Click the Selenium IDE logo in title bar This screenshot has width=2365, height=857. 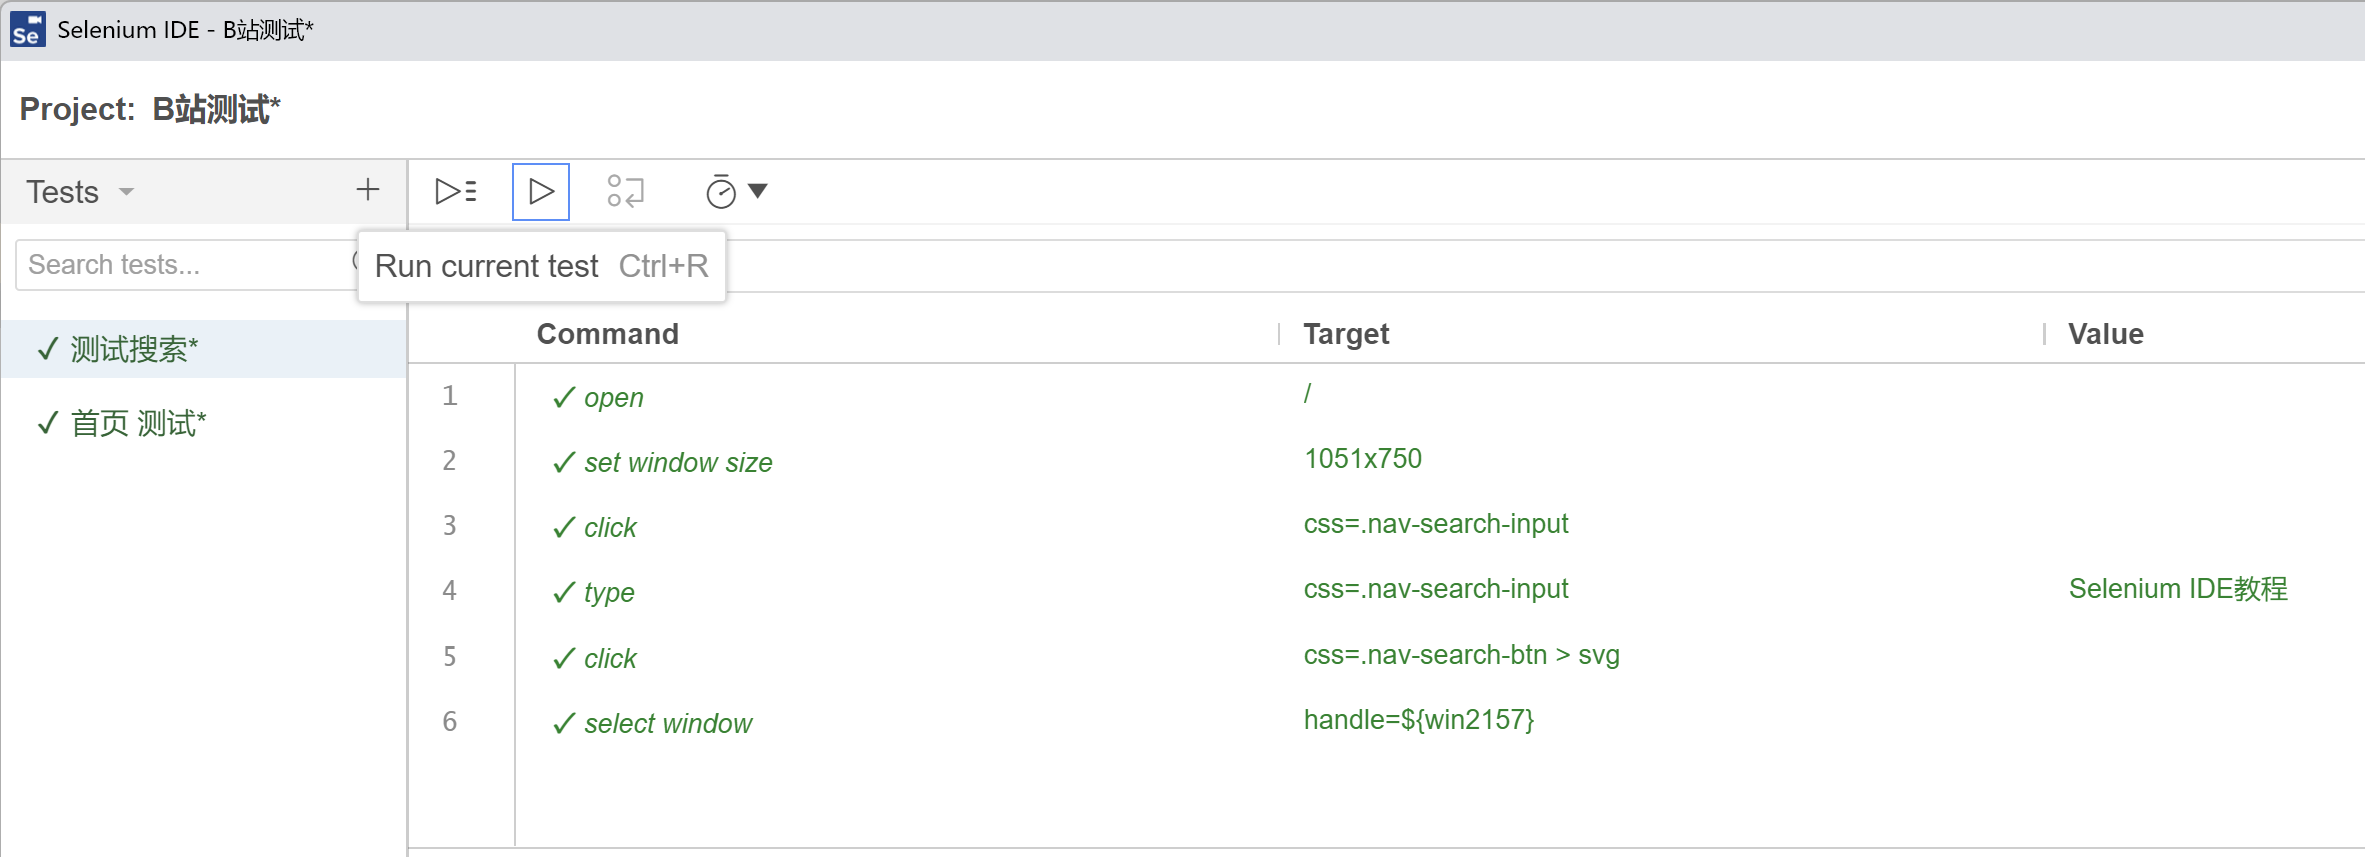tap(27, 30)
